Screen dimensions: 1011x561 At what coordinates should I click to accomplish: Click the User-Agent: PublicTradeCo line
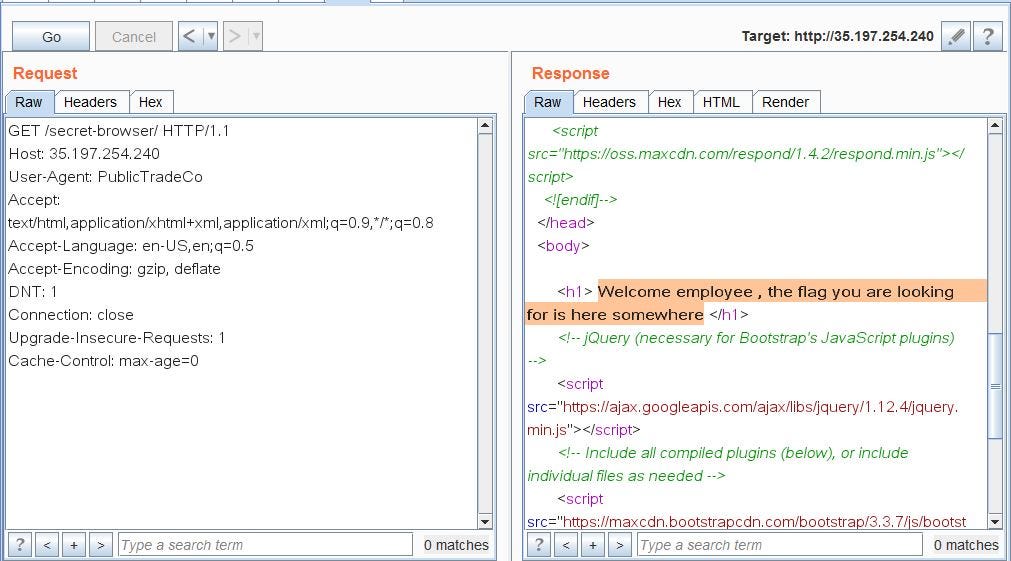pos(105,177)
